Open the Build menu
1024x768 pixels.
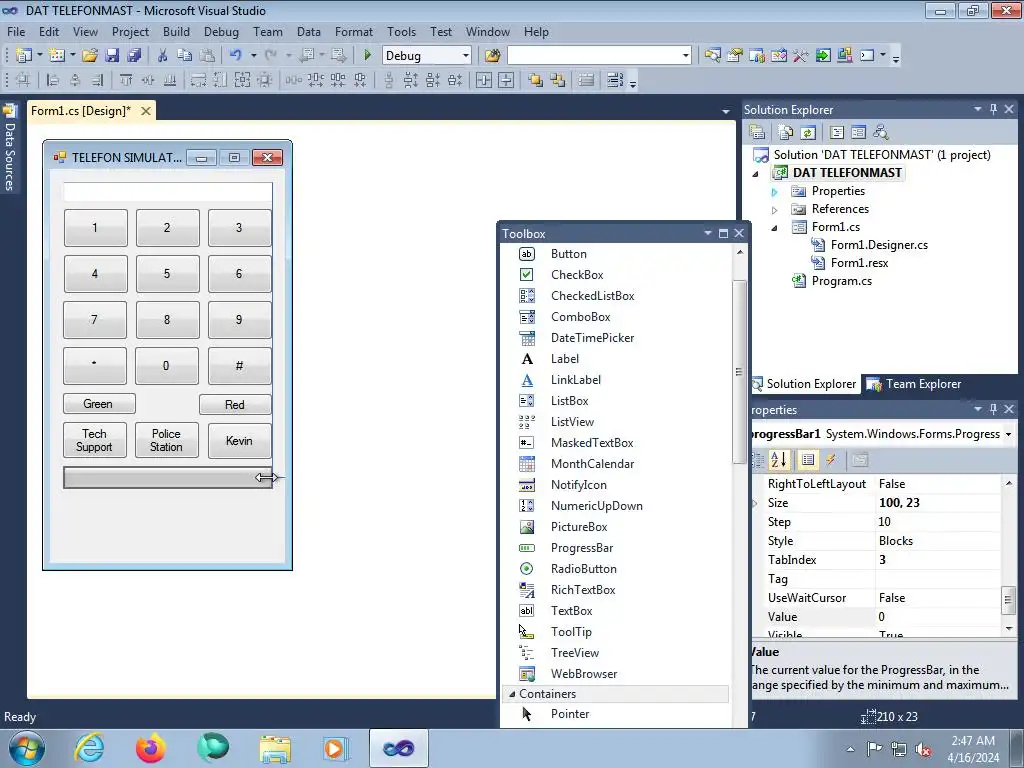coord(176,31)
